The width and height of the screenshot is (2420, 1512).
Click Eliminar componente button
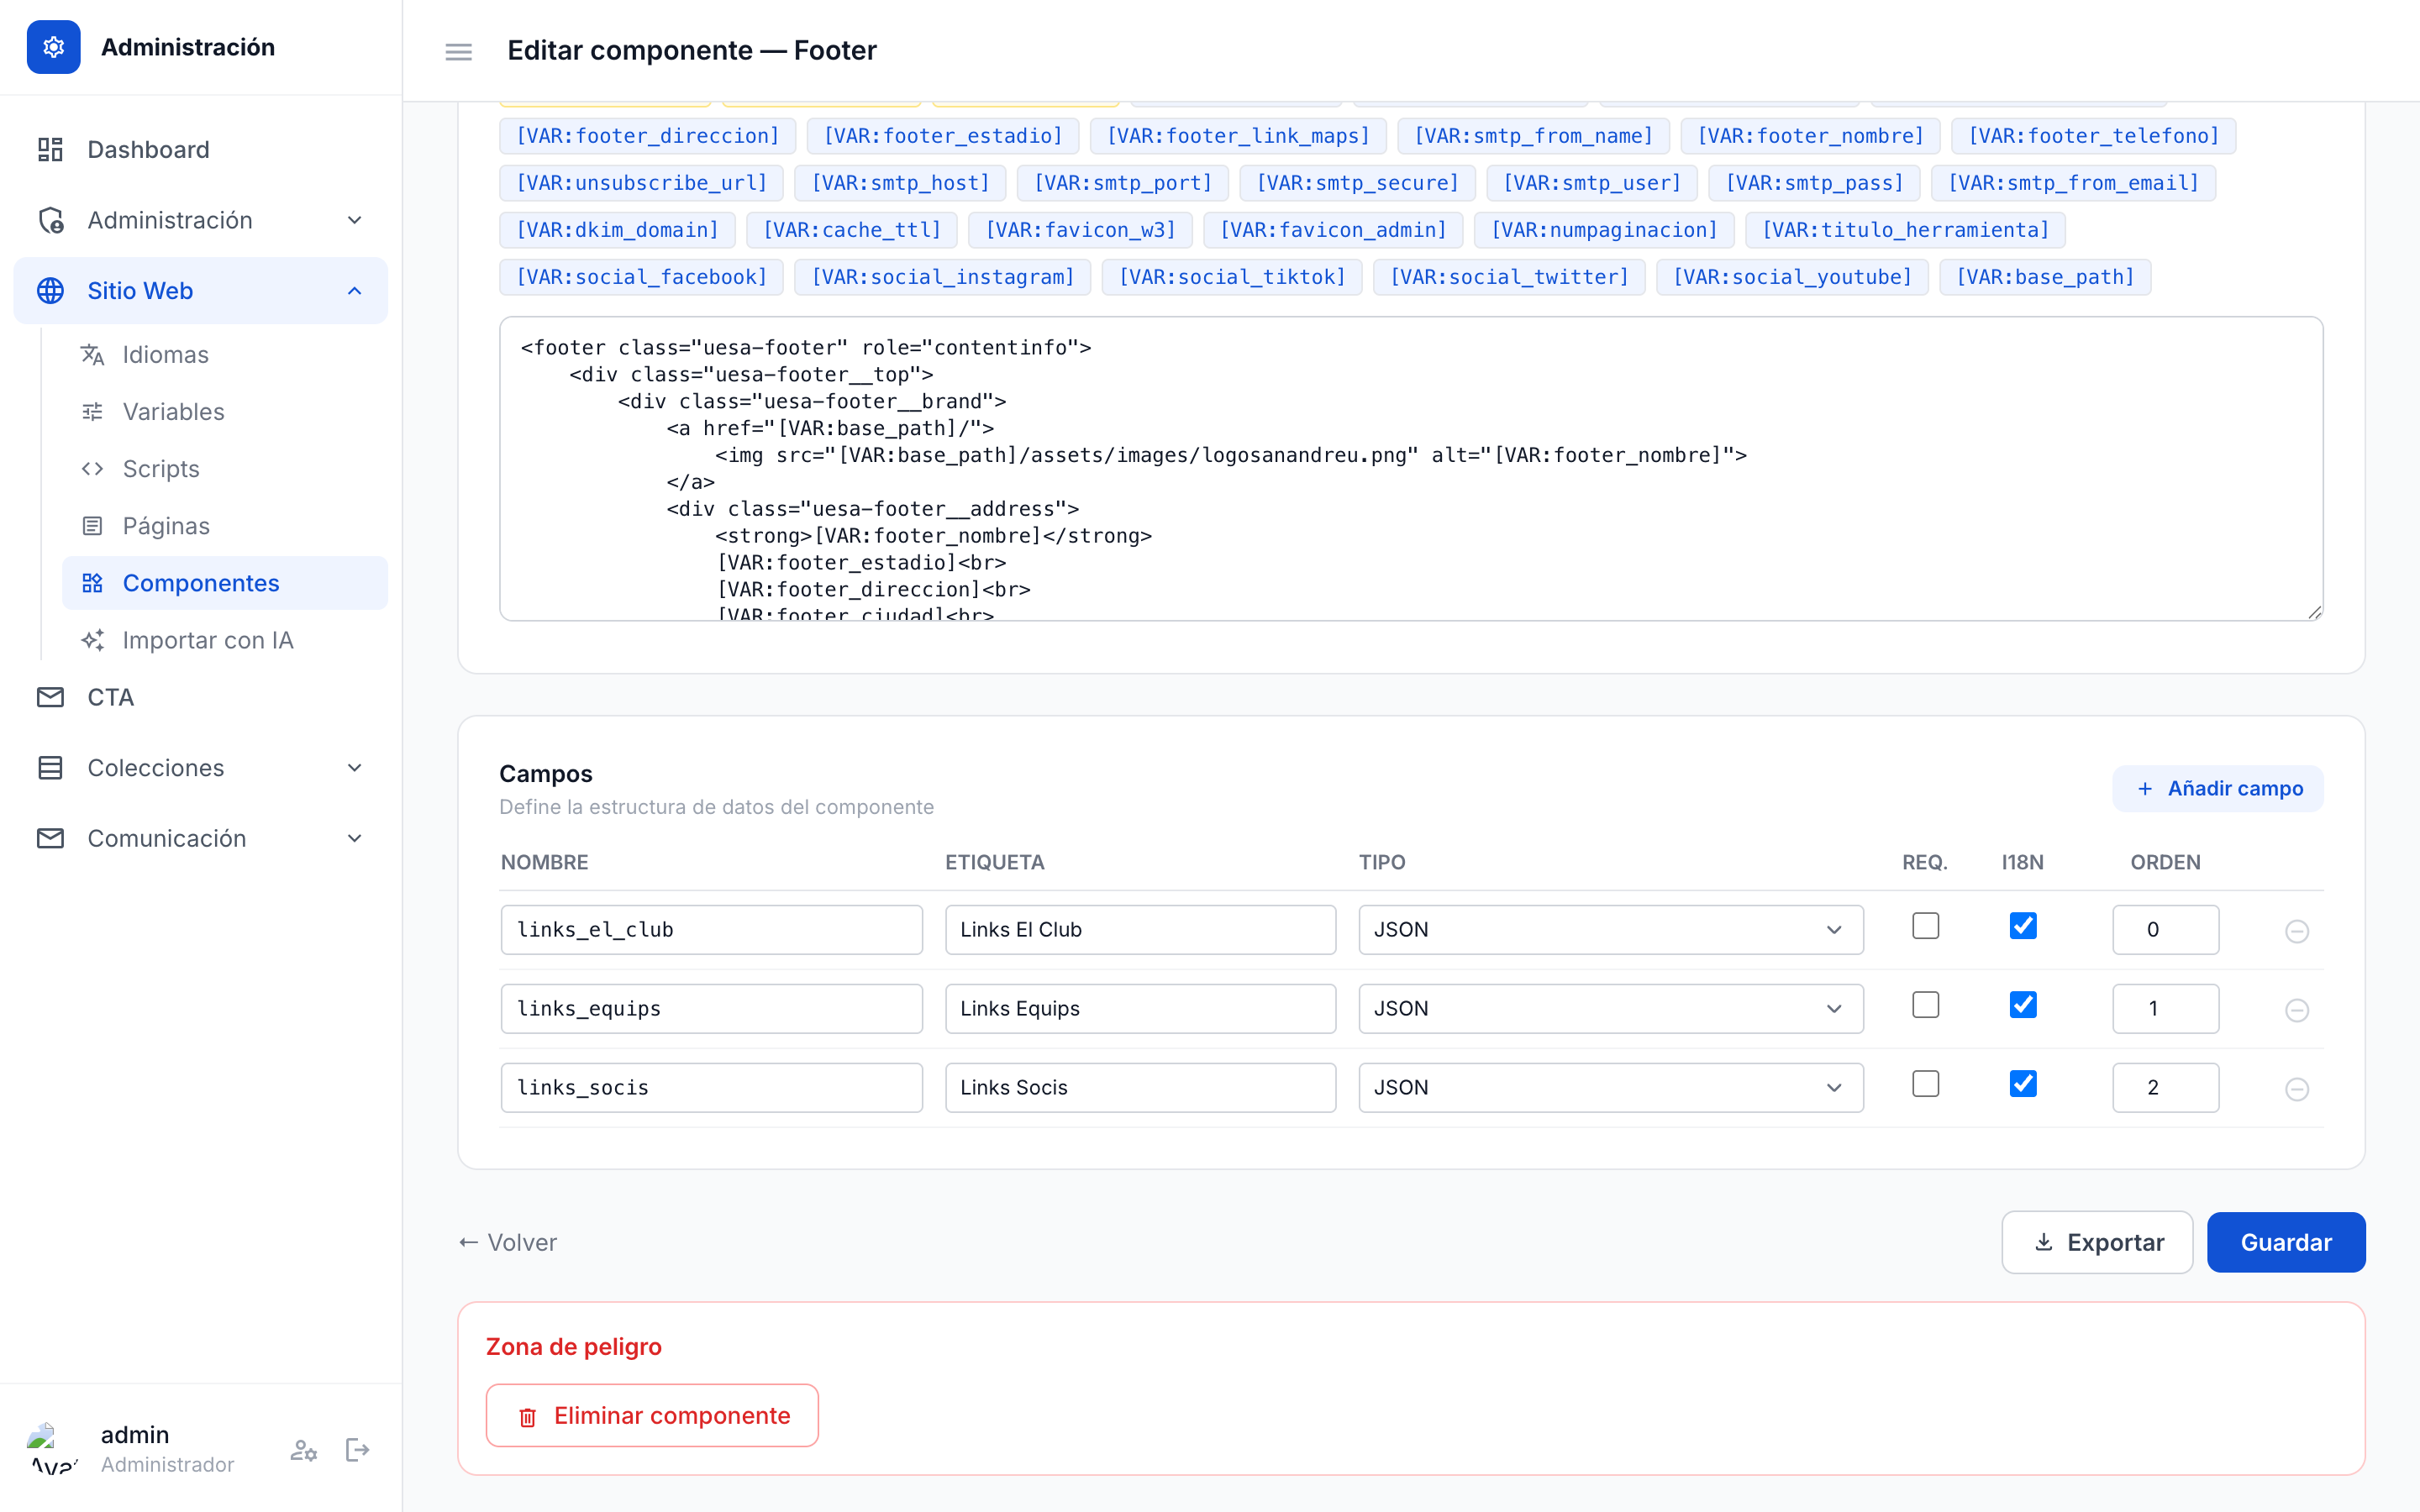(652, 1416)
